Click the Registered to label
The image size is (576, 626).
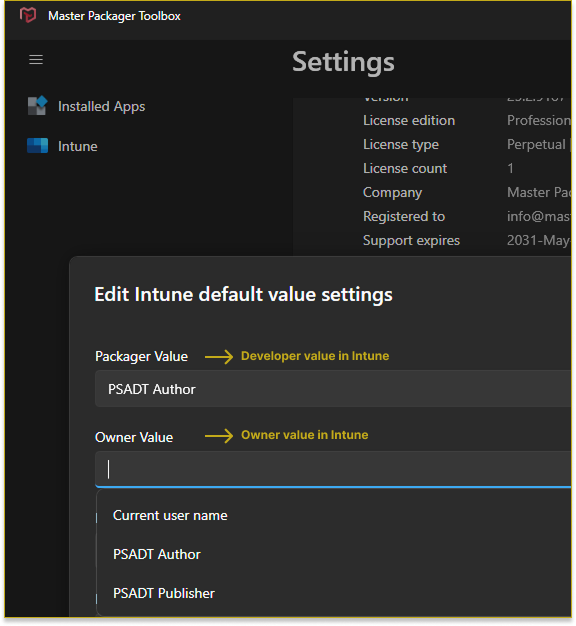[x=404, y=216]
